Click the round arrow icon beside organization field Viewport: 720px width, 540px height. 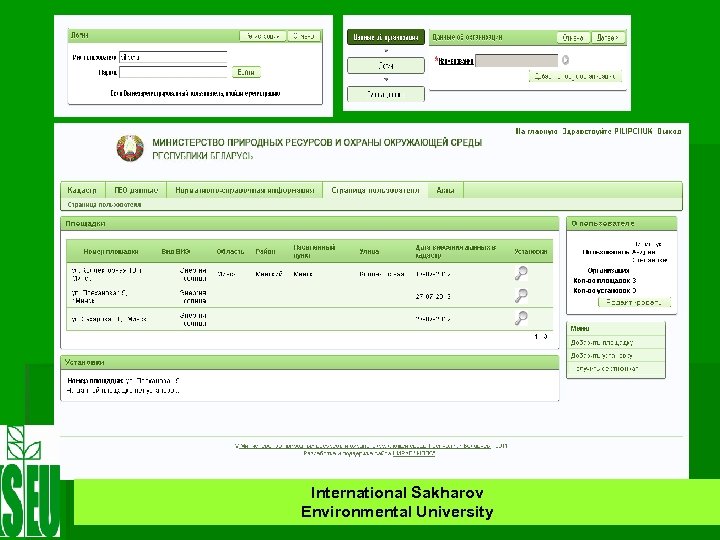[565, 60]
